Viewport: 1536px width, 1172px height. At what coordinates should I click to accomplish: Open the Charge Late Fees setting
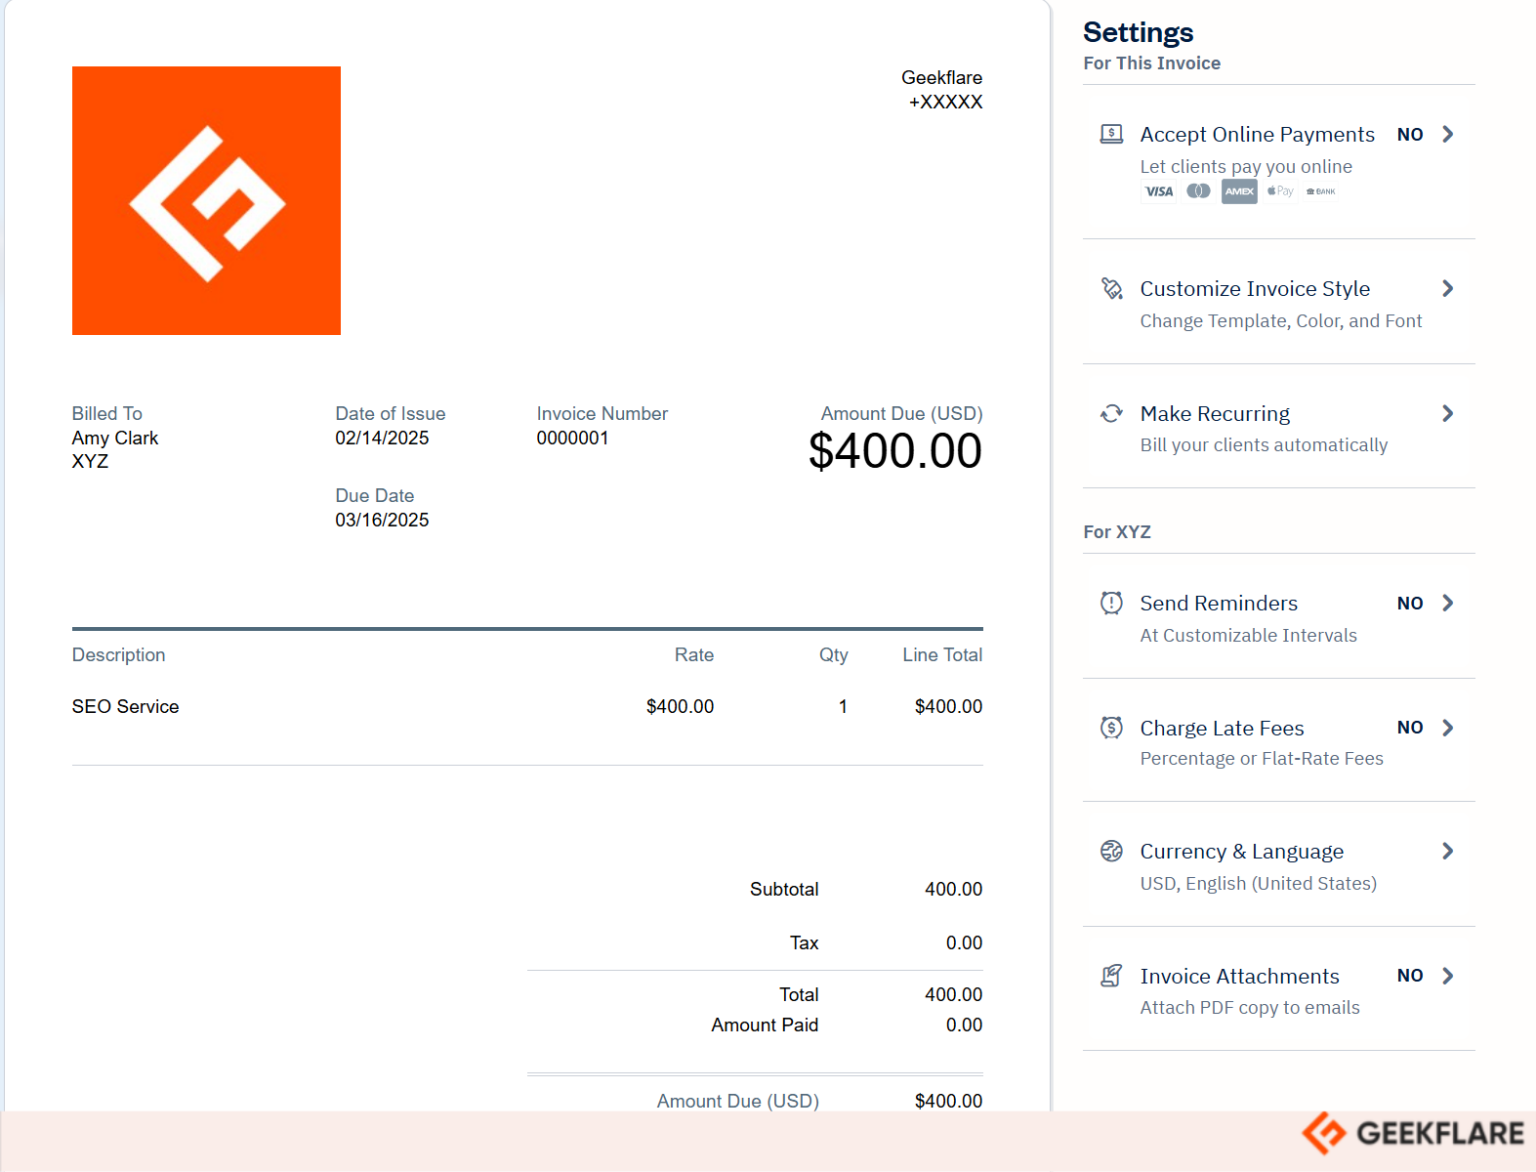(x=1279, y=741)
